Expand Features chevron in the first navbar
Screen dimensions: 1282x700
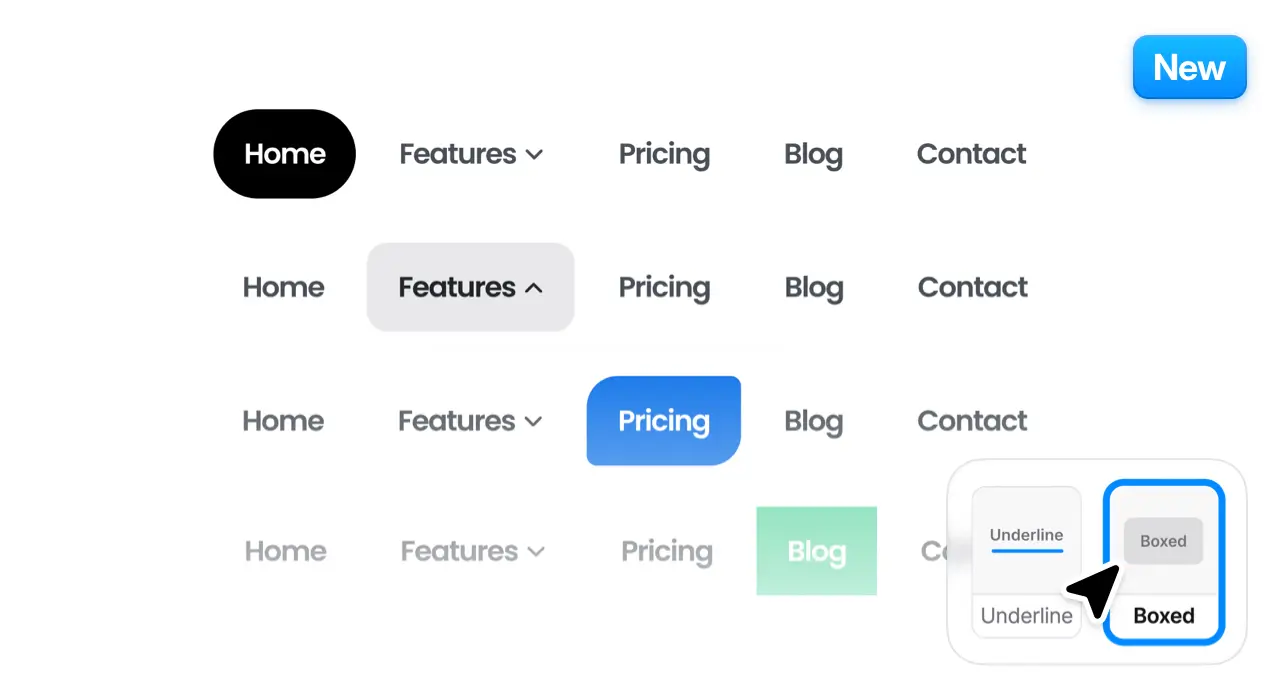(x=534, y=155)
